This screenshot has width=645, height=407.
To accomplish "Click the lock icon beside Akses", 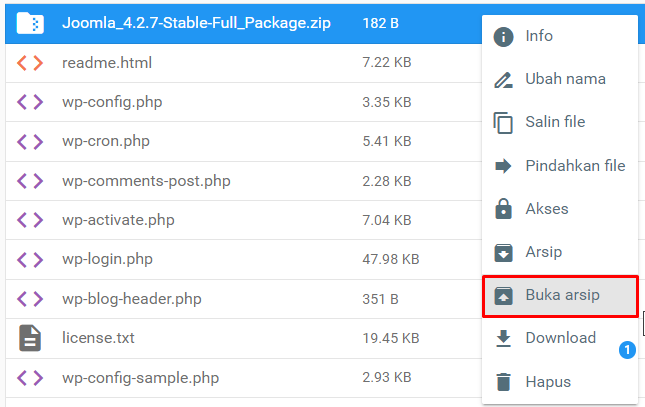I will (504, 209).
